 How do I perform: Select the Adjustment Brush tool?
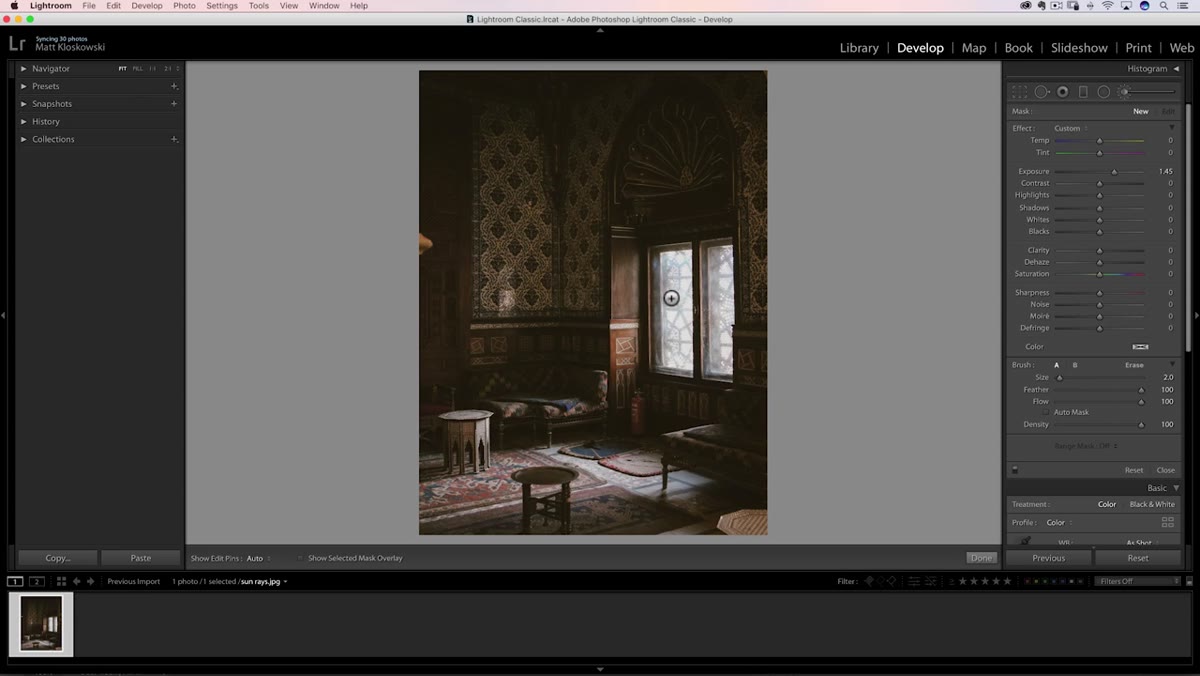coord(1148,91)
